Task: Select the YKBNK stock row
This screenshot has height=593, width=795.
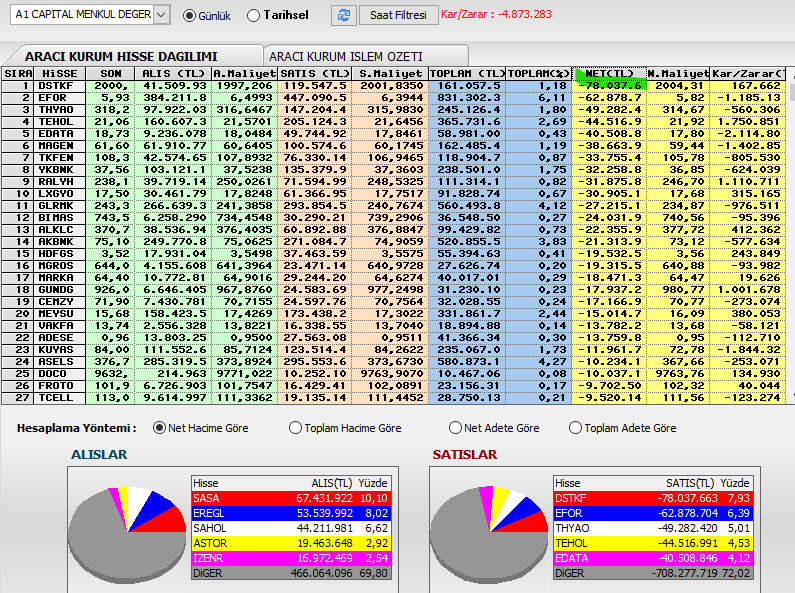Action: click(x=393, y=170)
